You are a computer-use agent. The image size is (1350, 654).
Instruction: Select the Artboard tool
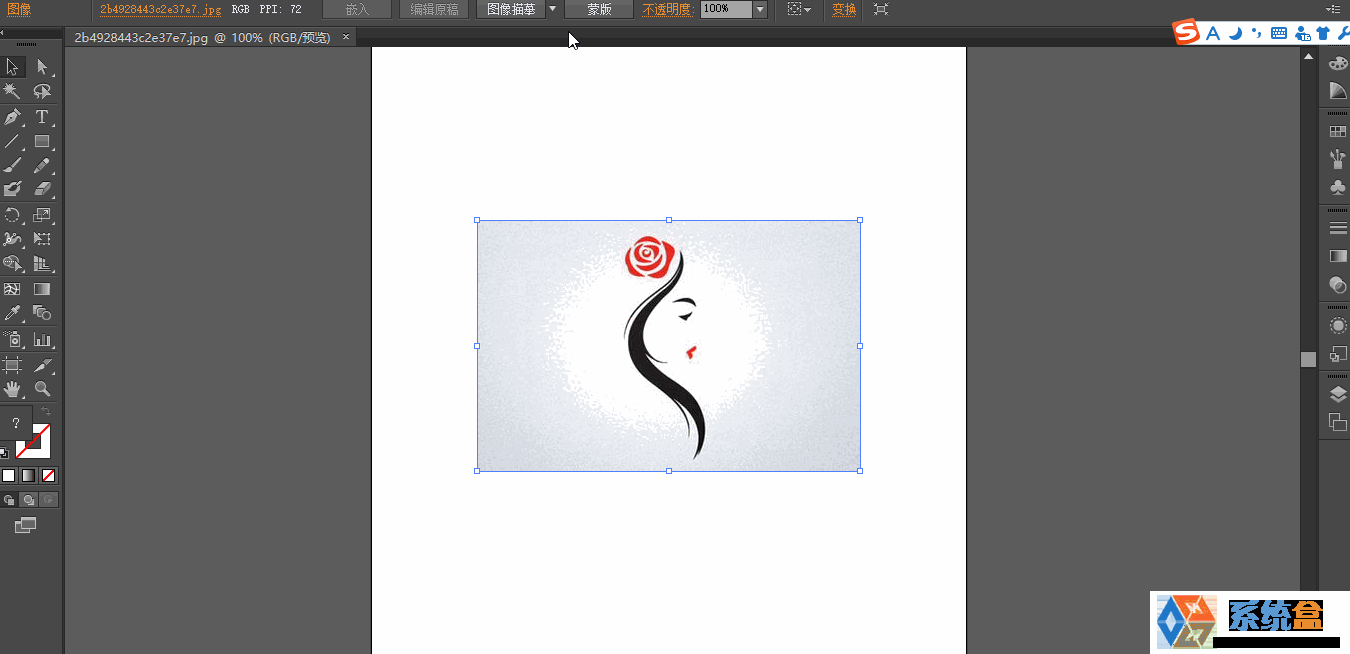(13, 365)
